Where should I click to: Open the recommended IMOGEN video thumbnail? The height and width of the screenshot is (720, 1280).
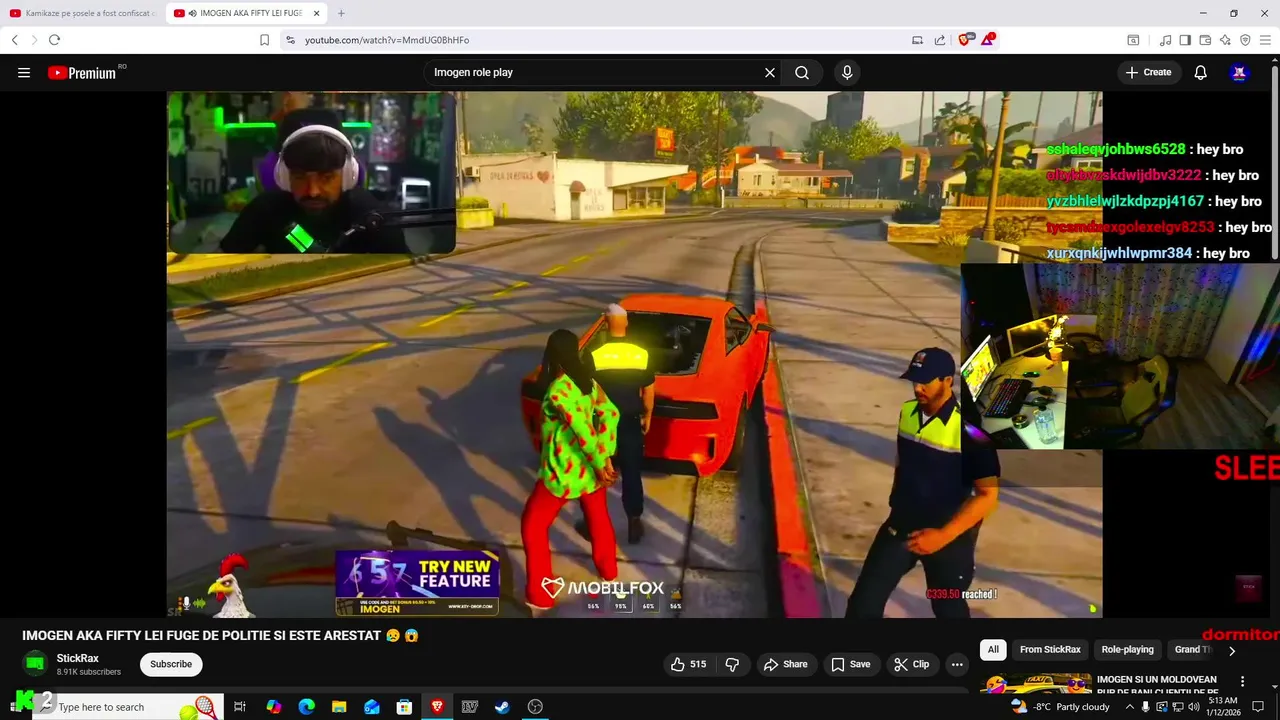[x=1036, y=684]
